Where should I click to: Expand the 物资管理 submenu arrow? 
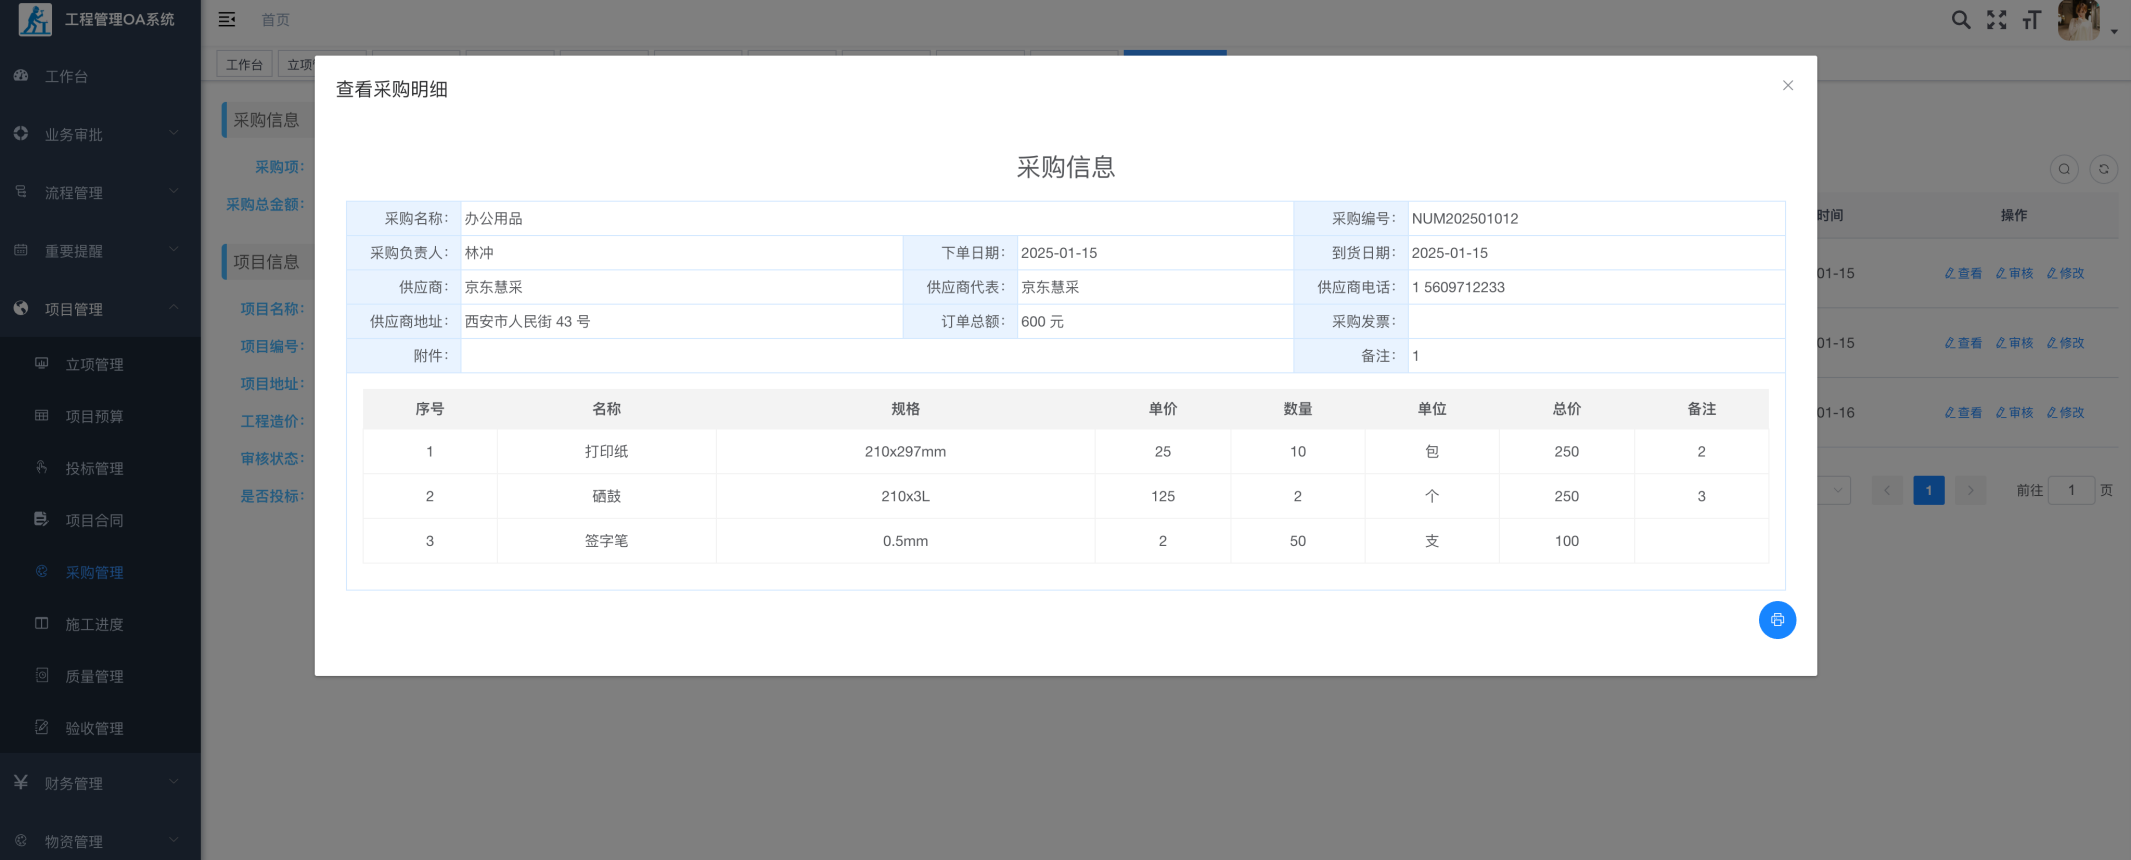pos(174,840)
